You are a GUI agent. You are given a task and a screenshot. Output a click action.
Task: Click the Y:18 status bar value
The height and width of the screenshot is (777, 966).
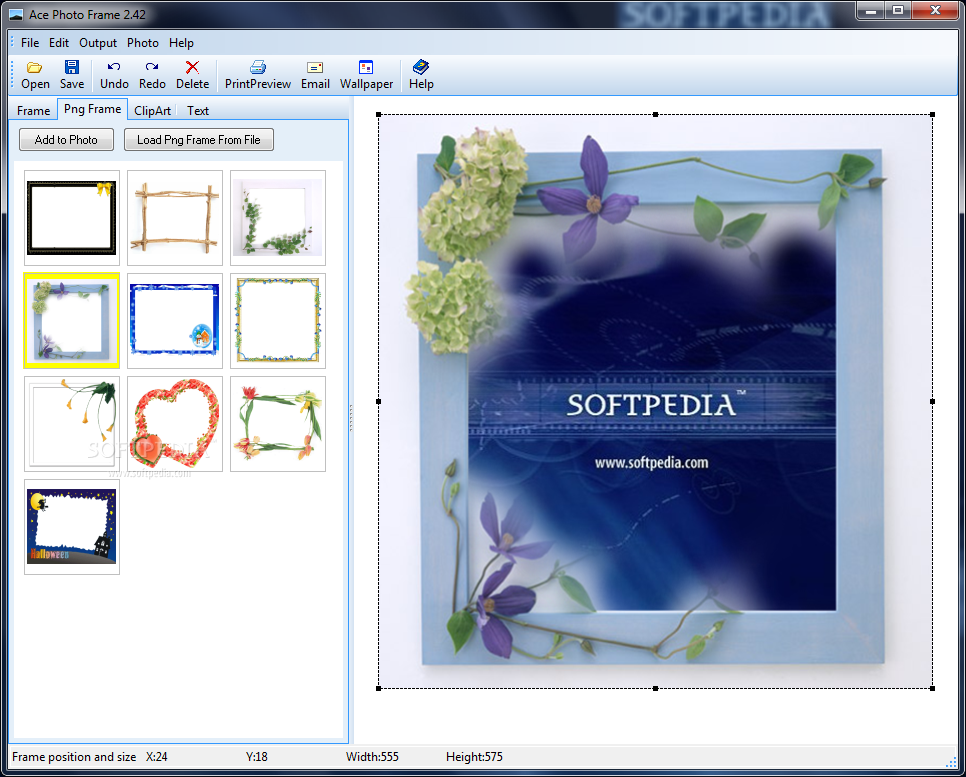pyautogui.click(x=256, y=757)
